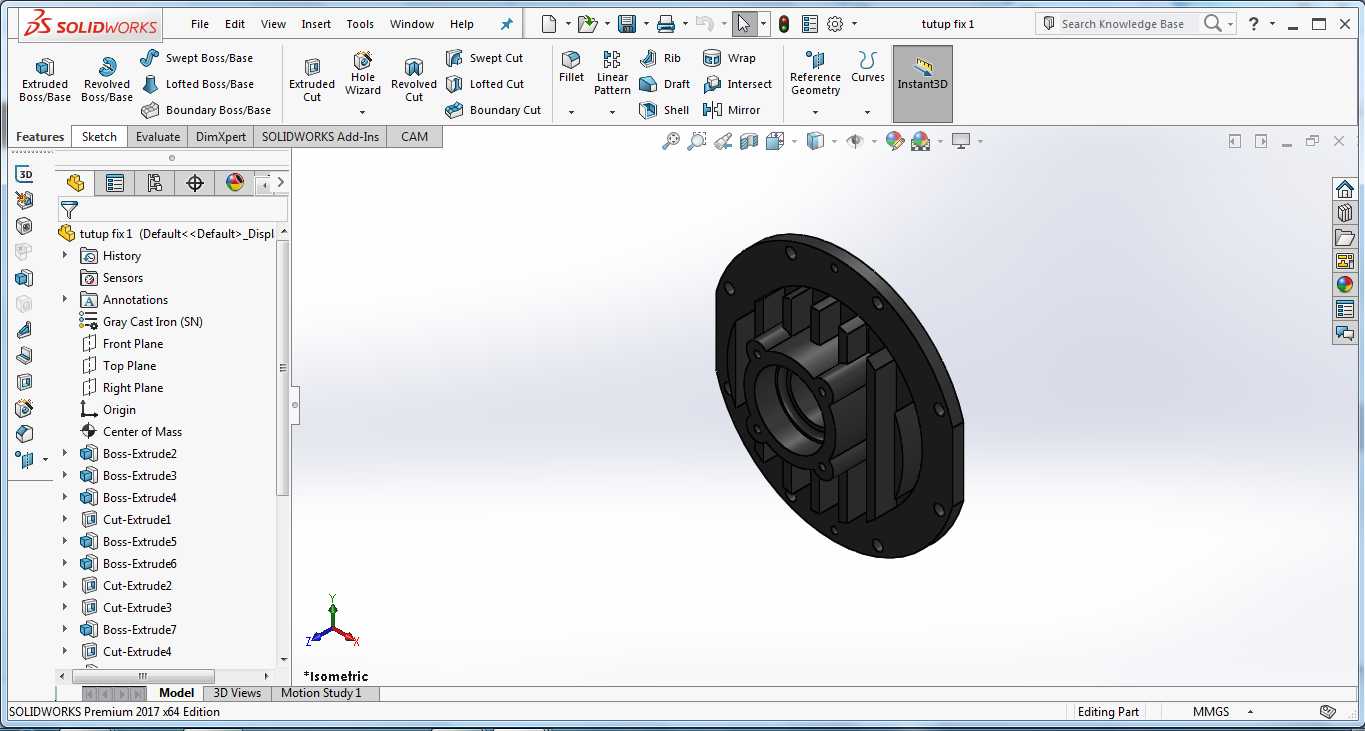The image size is (1365, 731).
Task: Pick the Lofted Cut tool
Action: 485,84
